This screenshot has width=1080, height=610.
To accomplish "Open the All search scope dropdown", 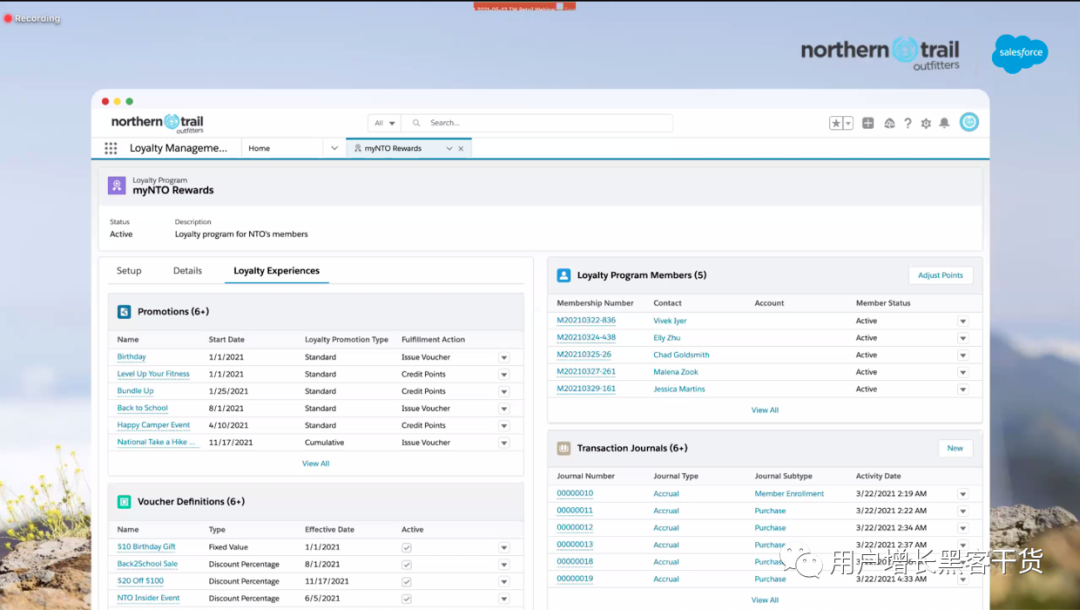I will pos(384,123).
